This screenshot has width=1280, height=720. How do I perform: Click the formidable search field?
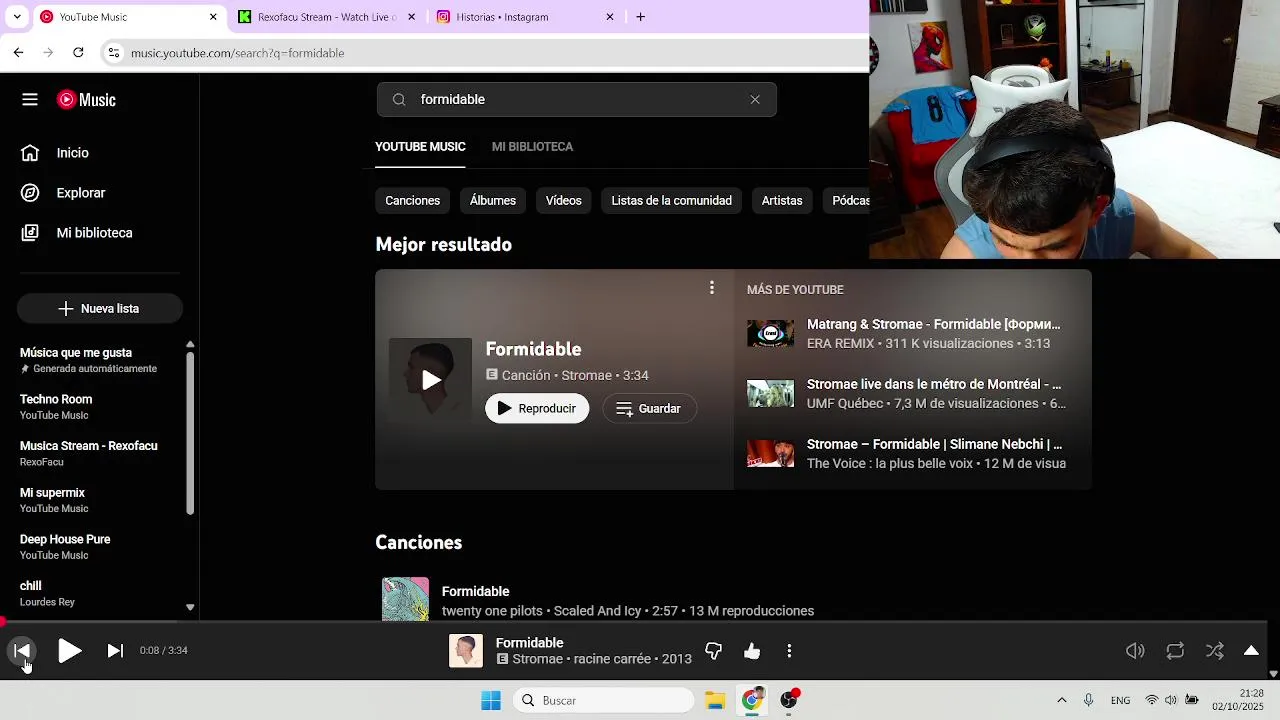tap(577, 99)
